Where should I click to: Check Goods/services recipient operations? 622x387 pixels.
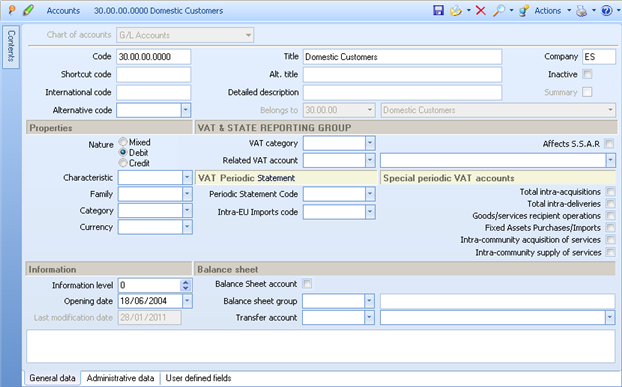tap(610, 216)
